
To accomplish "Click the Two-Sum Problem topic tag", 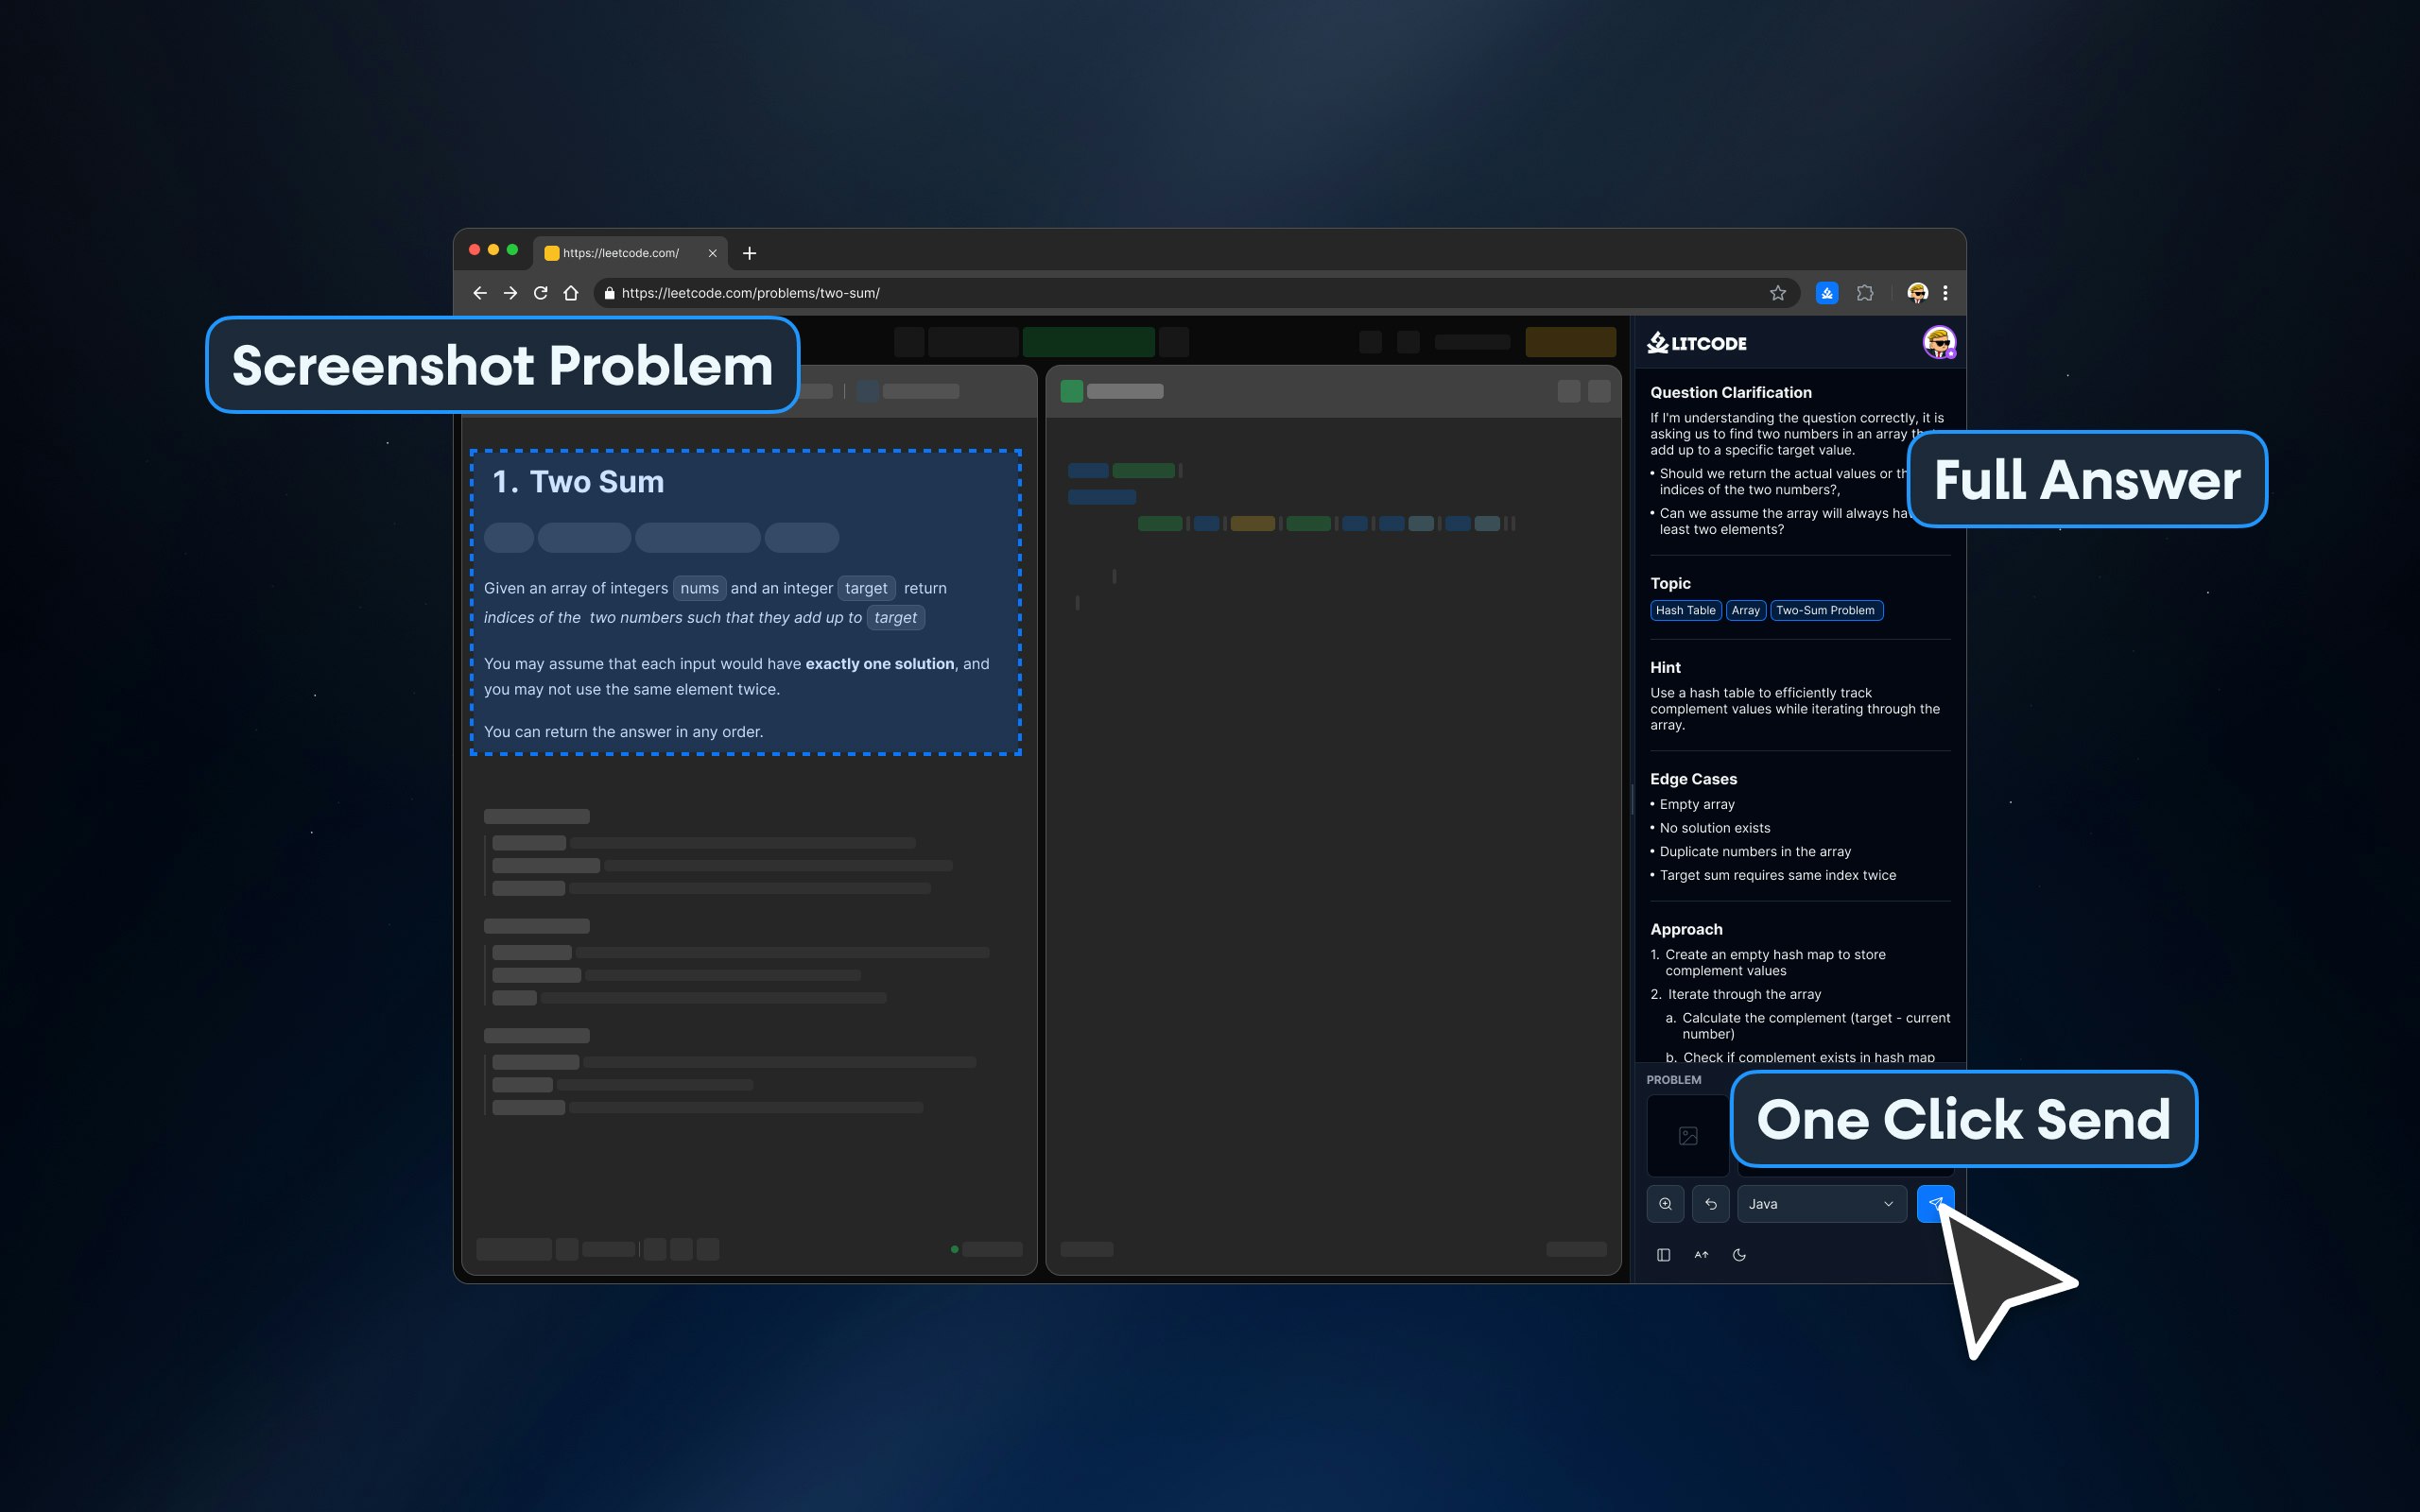I will 1825,610.
